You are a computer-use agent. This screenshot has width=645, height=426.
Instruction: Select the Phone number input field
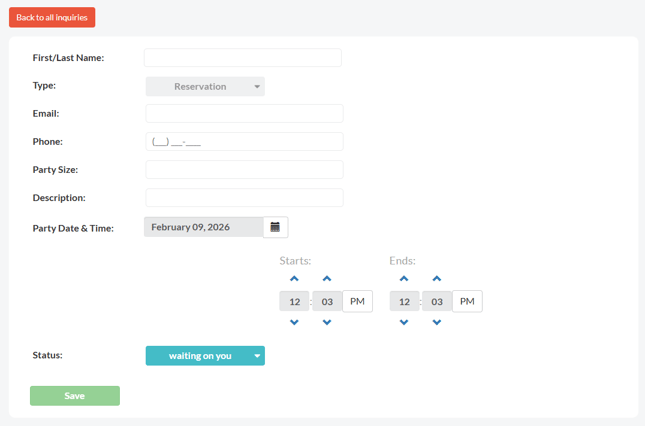tap(244, 142)
